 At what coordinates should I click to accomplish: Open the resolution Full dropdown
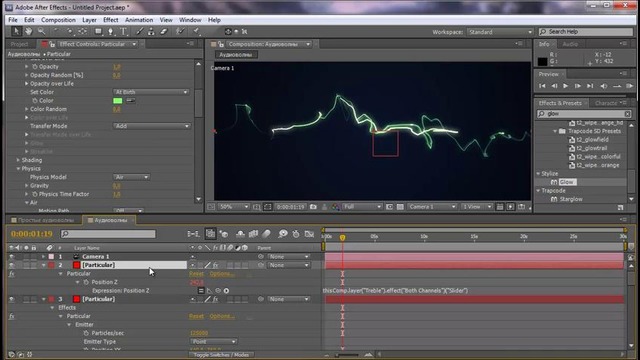[362, 207]
